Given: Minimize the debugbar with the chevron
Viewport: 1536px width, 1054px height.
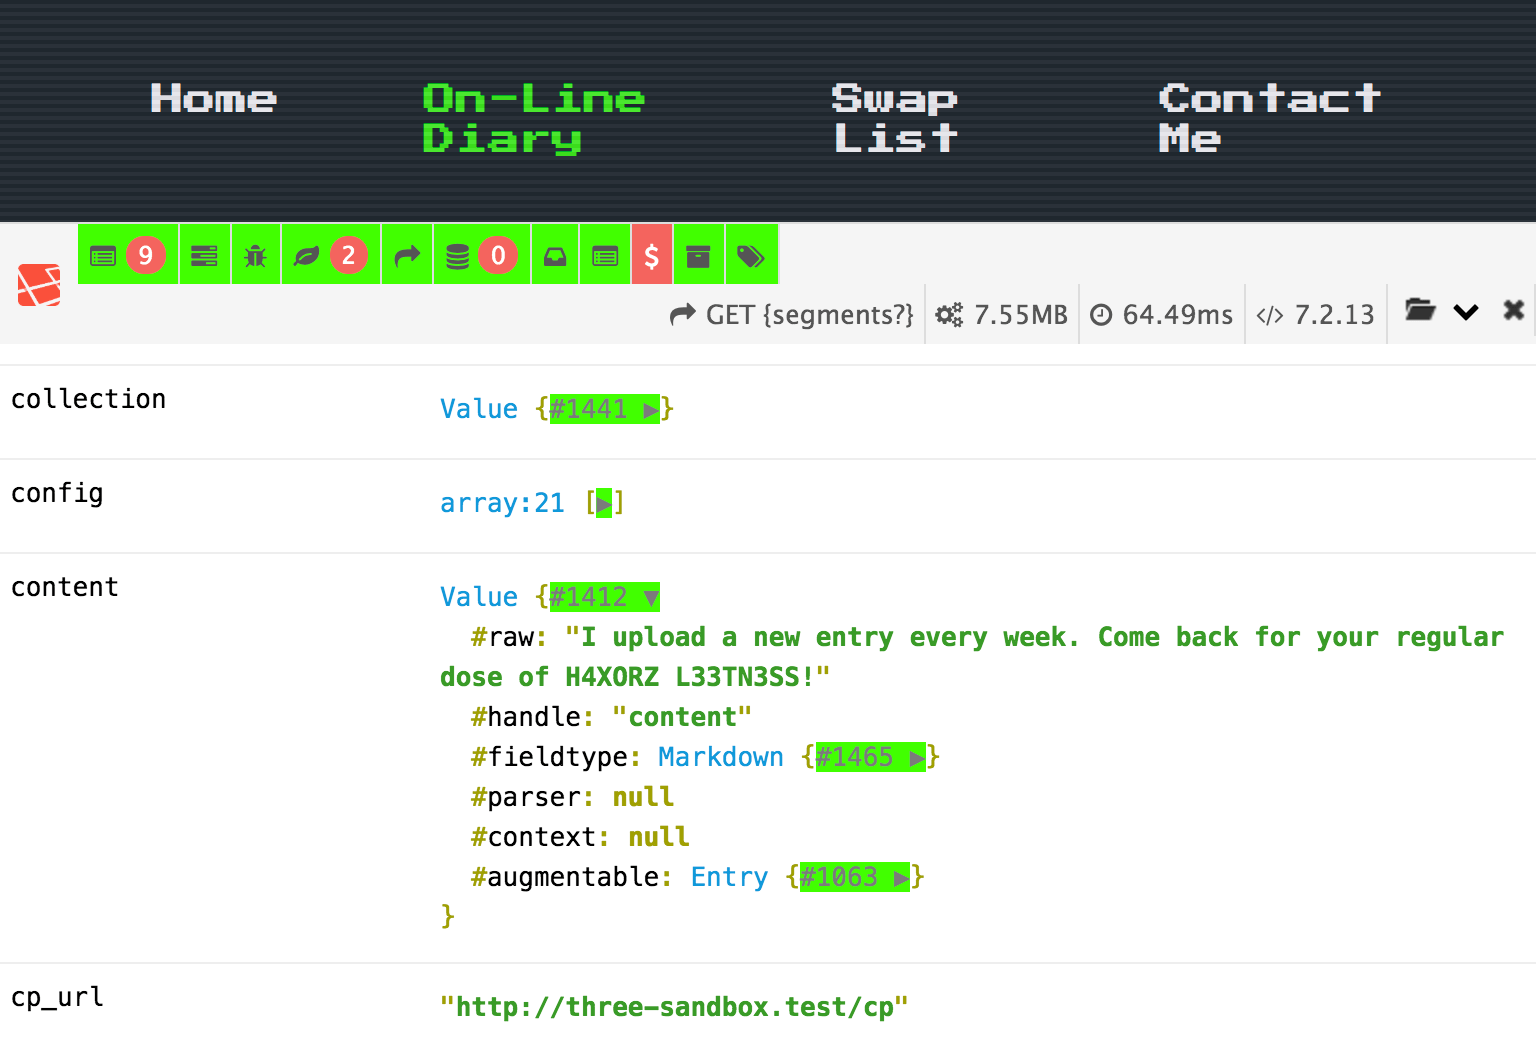Looking at the screenshot, I should click(x=1466, y=311).
